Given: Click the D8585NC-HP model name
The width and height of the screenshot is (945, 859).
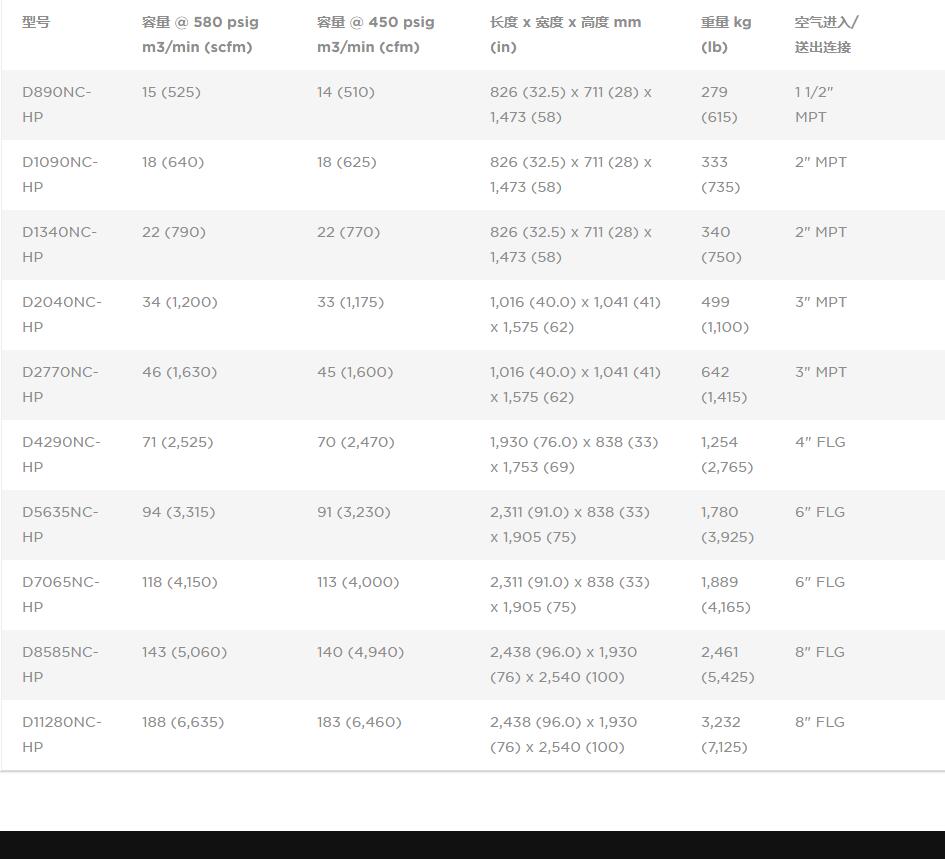Looking at the screenshot, I should 60,664.
